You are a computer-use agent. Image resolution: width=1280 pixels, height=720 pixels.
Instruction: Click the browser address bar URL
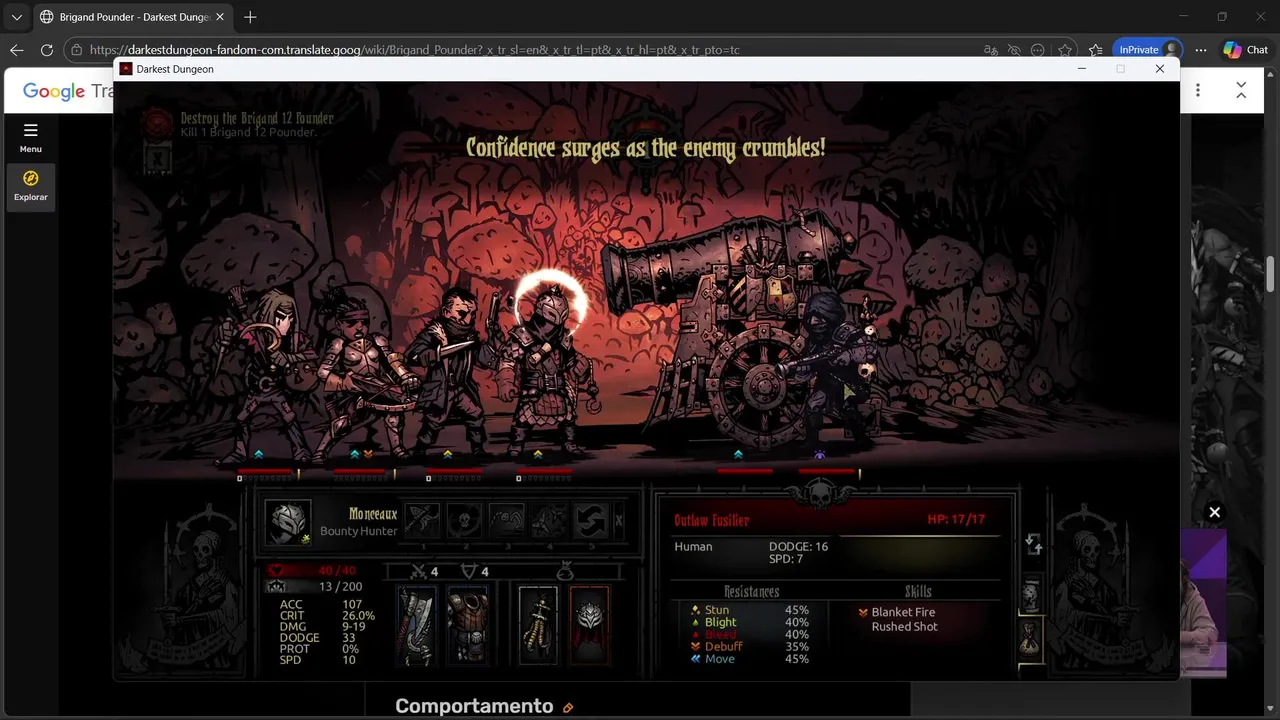415,50
